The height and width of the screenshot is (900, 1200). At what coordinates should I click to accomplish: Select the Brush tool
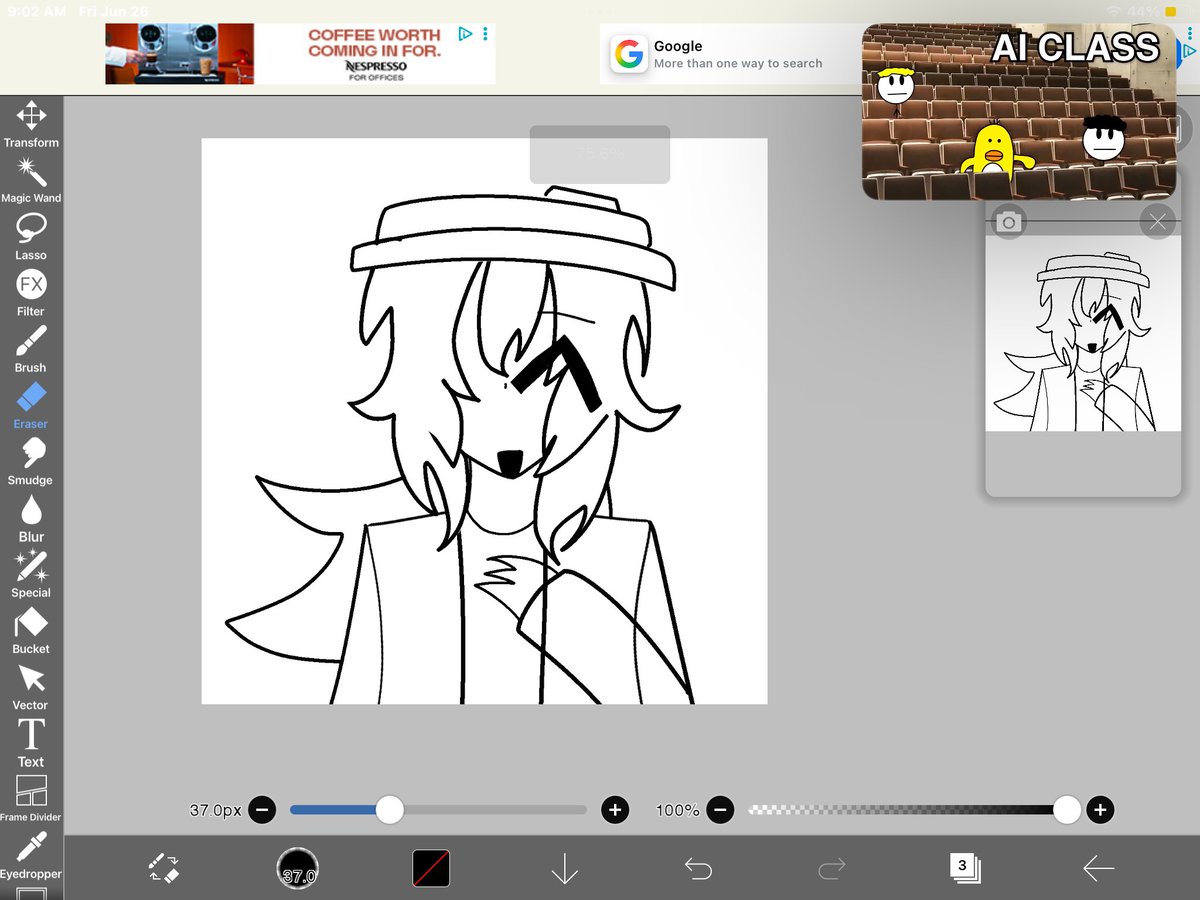pyautogui.click(x=31, y=349)
